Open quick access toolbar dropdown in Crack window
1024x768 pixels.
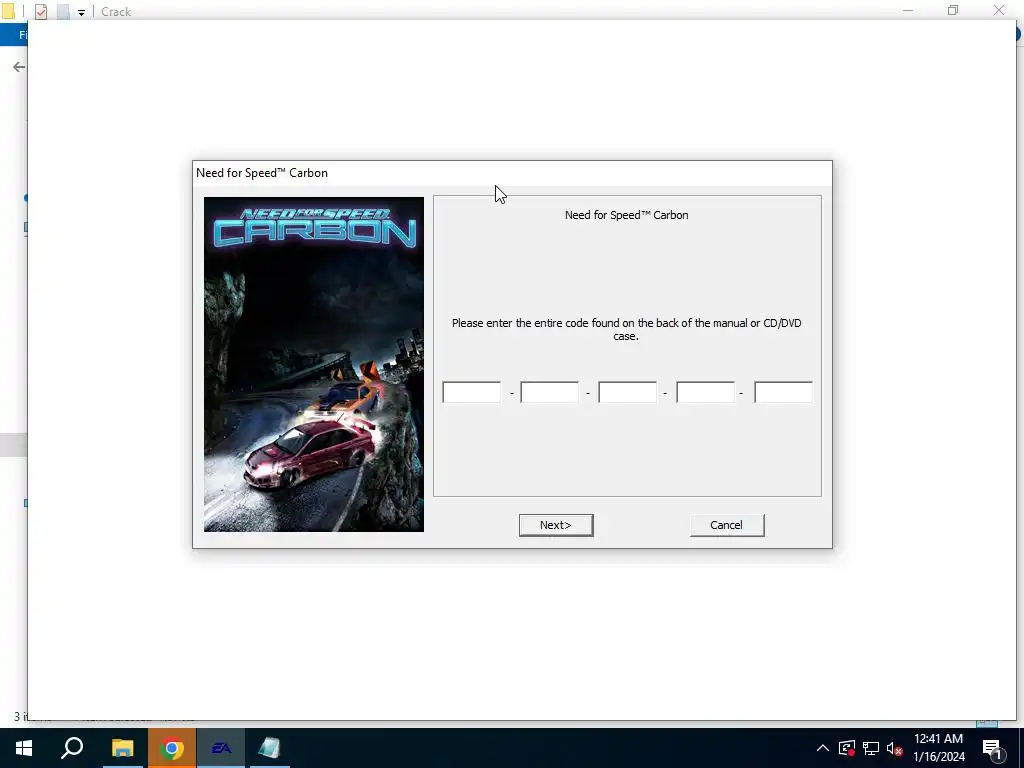[81, 12]
